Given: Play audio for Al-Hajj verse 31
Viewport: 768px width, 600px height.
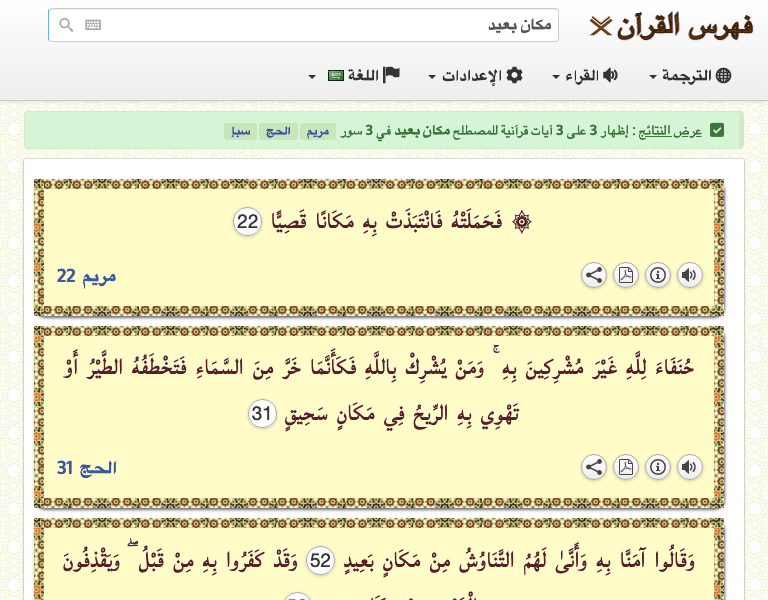Looking at the screenshot, I should pos(689,467).
